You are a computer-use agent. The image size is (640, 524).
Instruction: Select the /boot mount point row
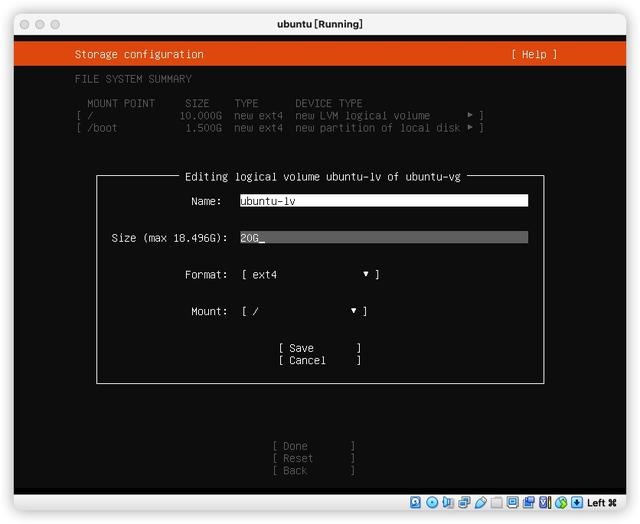[280, 128]
